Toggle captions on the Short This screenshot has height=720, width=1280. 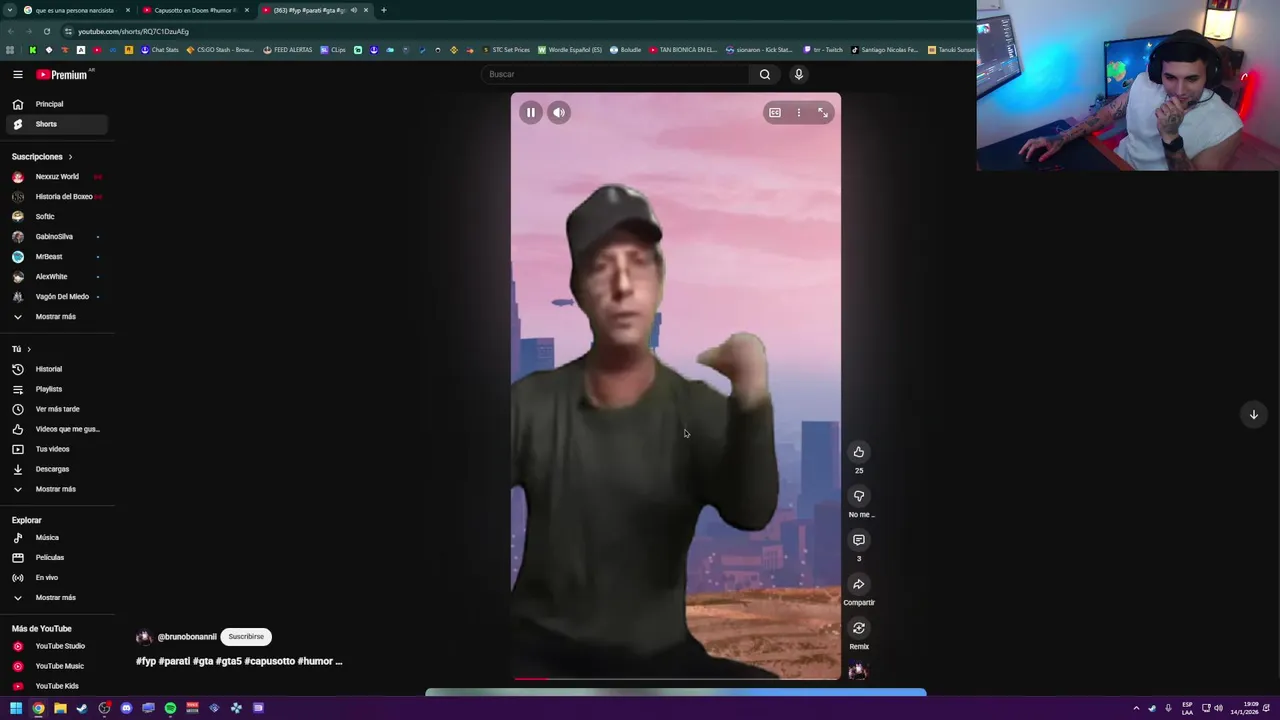(774, 112)
